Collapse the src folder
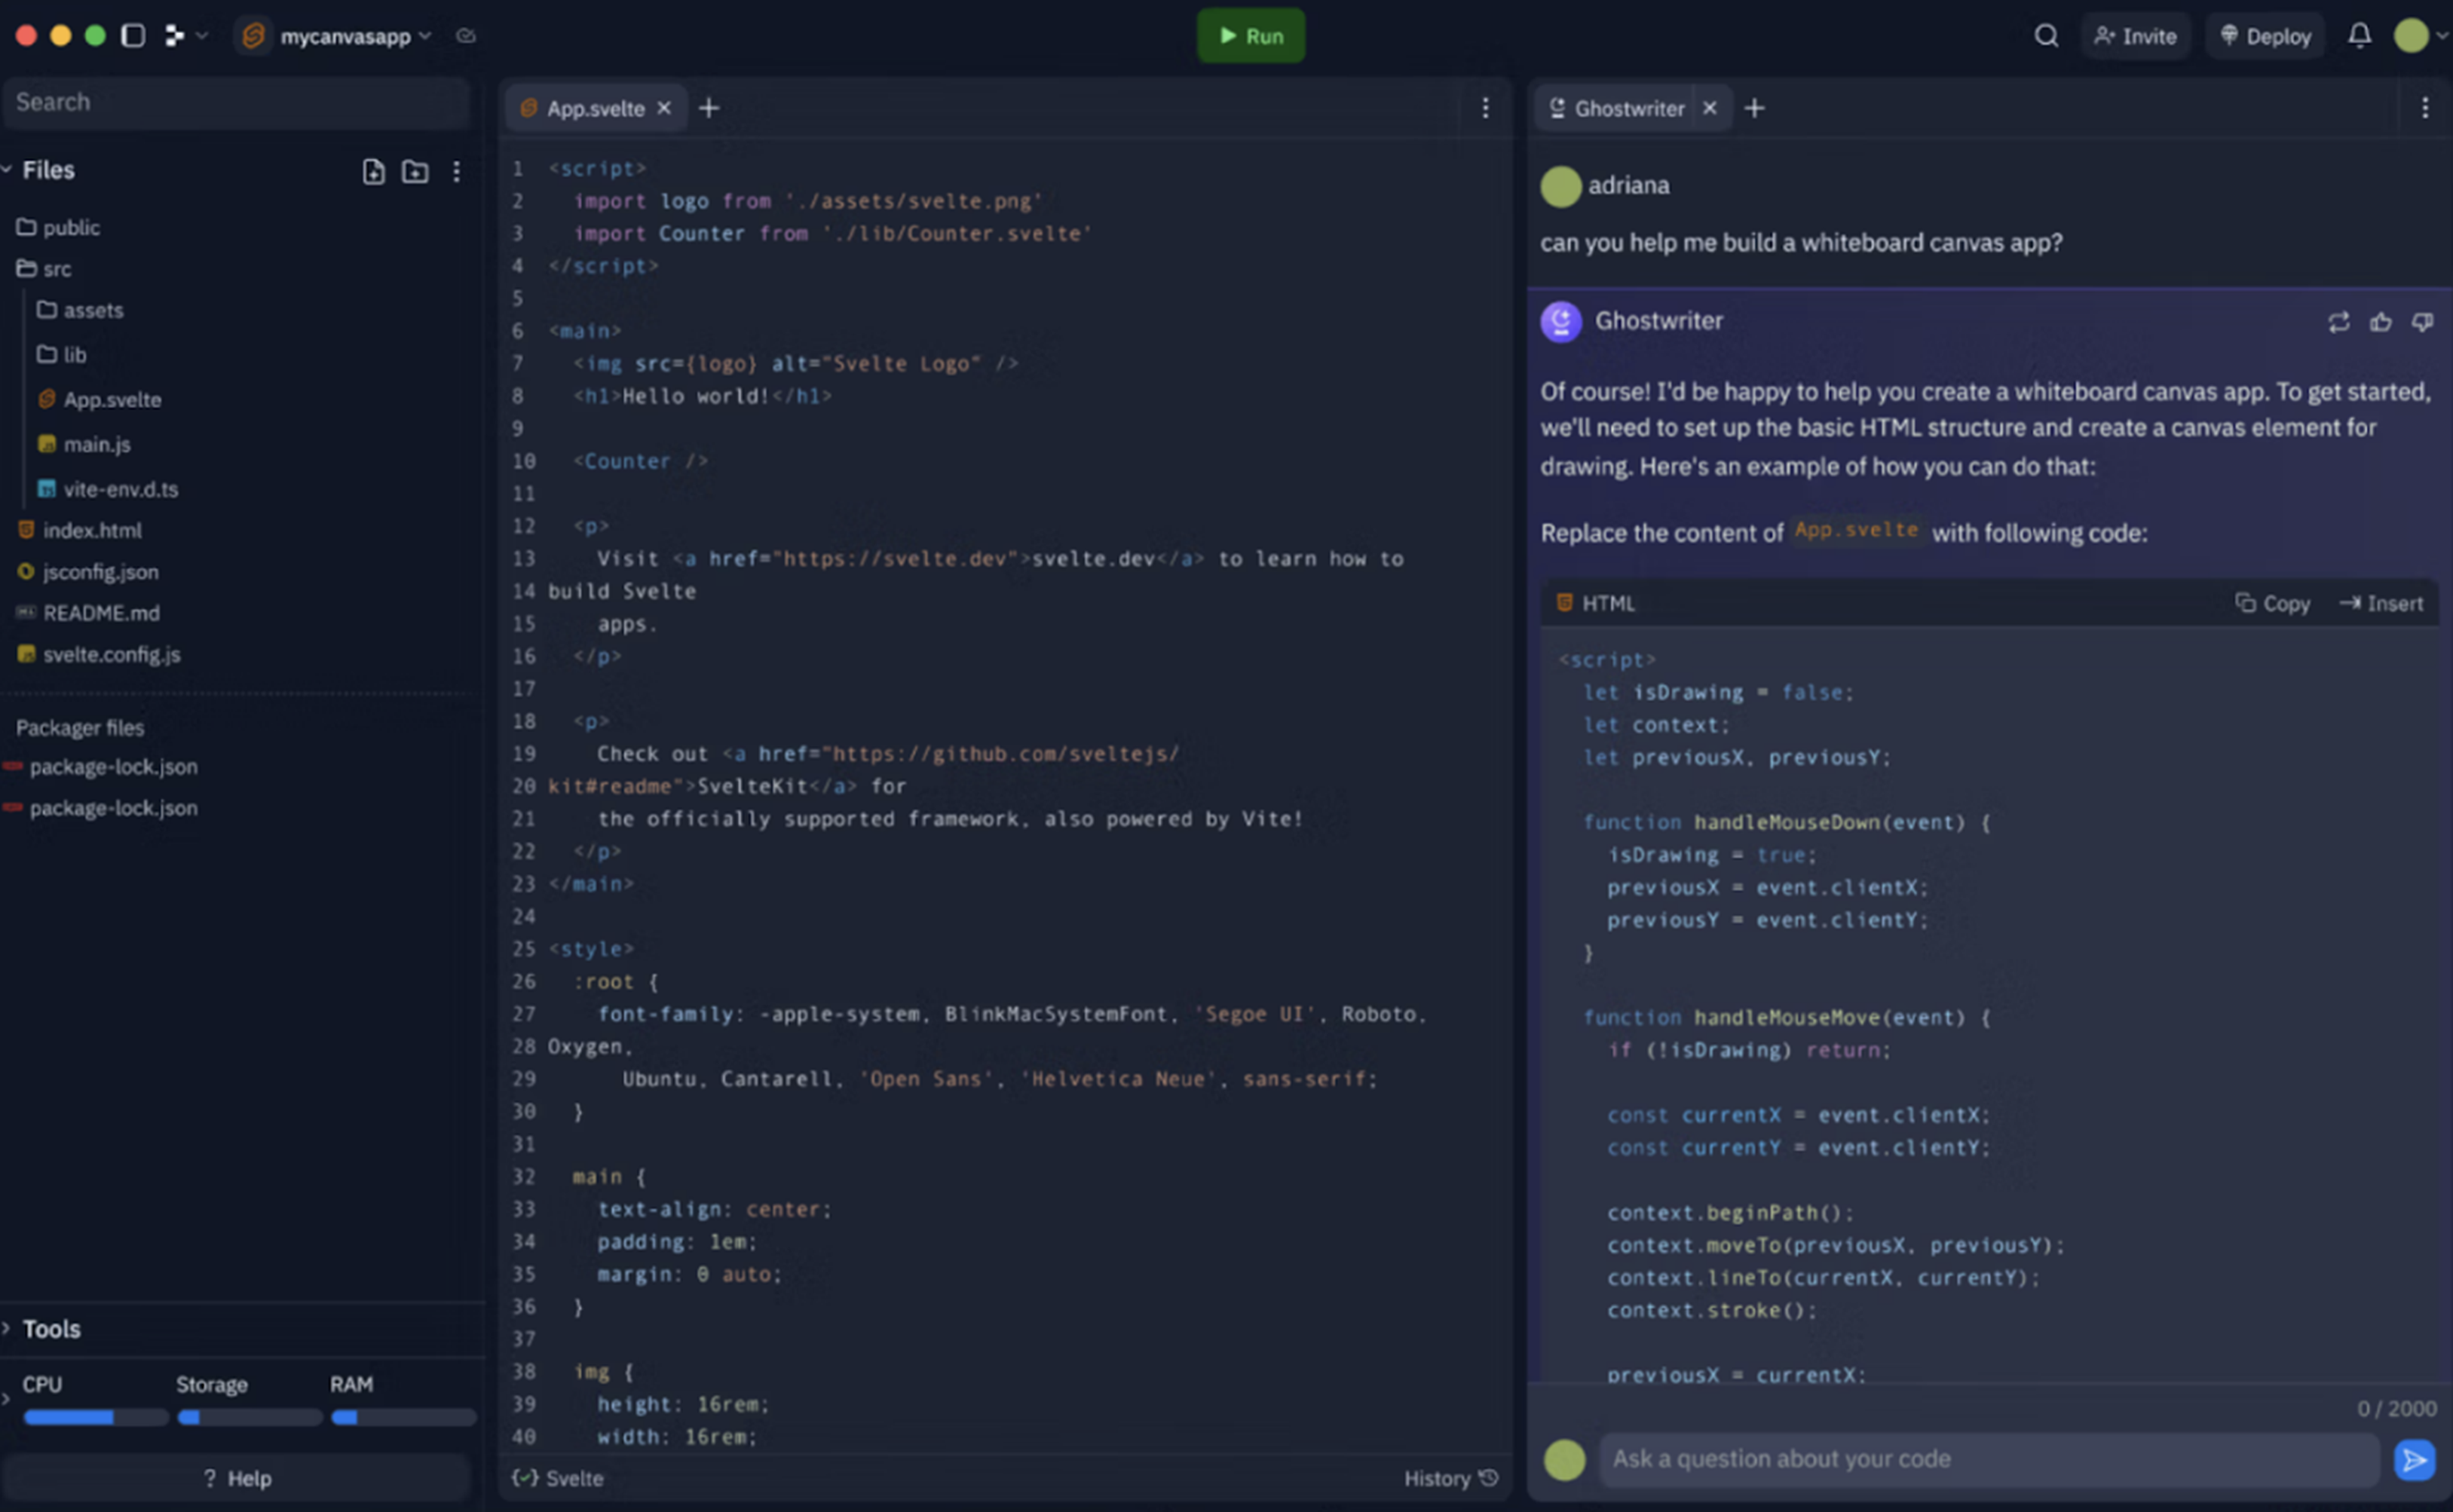Image resolution: width=2453 pixels, height=1512 pixels. click(56, 269)
